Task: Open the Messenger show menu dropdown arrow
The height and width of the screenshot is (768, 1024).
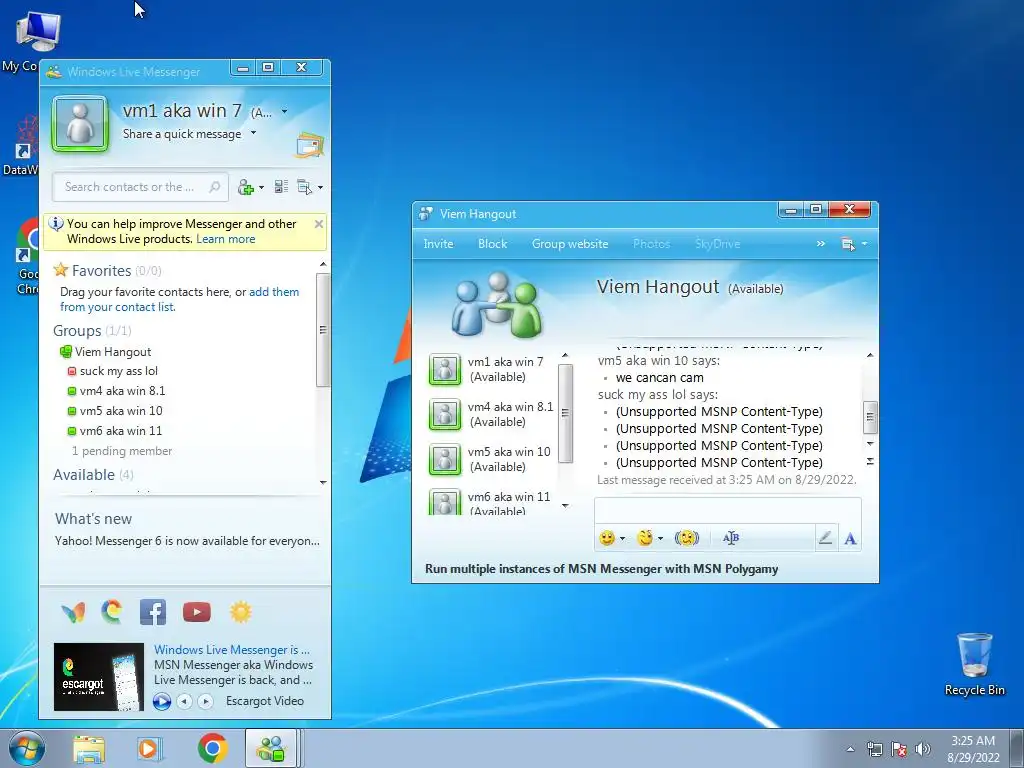Action: [320, 187]
